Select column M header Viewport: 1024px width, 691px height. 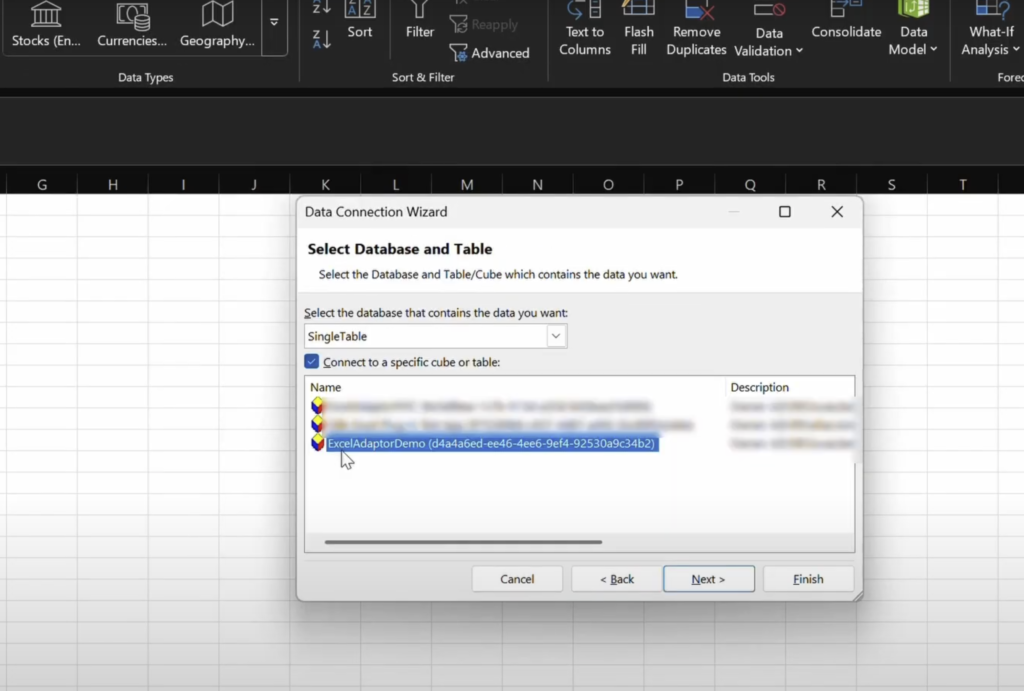467,185
